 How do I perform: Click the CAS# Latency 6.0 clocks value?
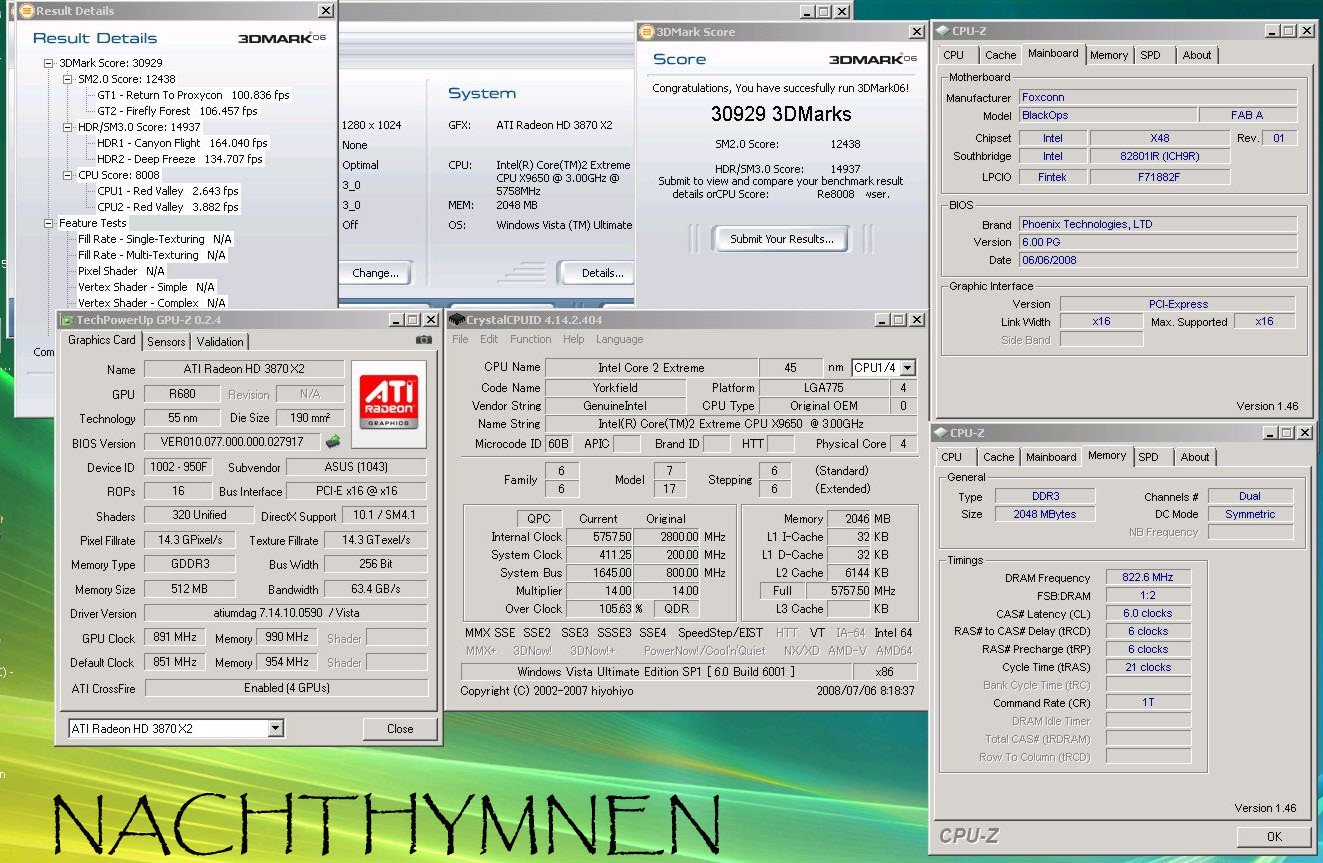tap(1149, 614)
